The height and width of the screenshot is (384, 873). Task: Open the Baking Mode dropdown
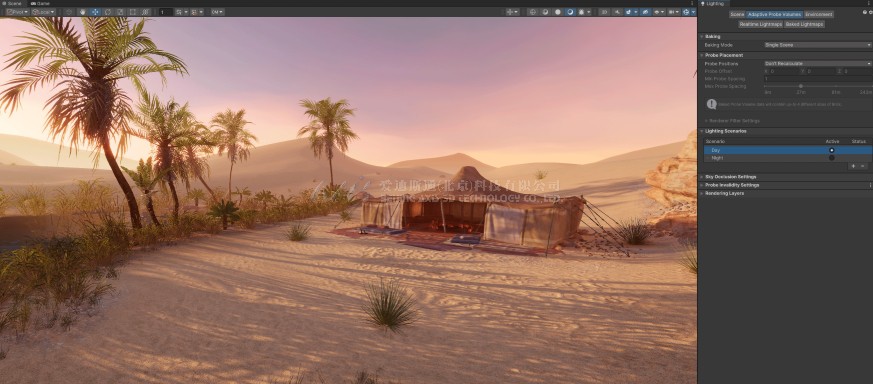pyautogui.click(x=818, y=45)
